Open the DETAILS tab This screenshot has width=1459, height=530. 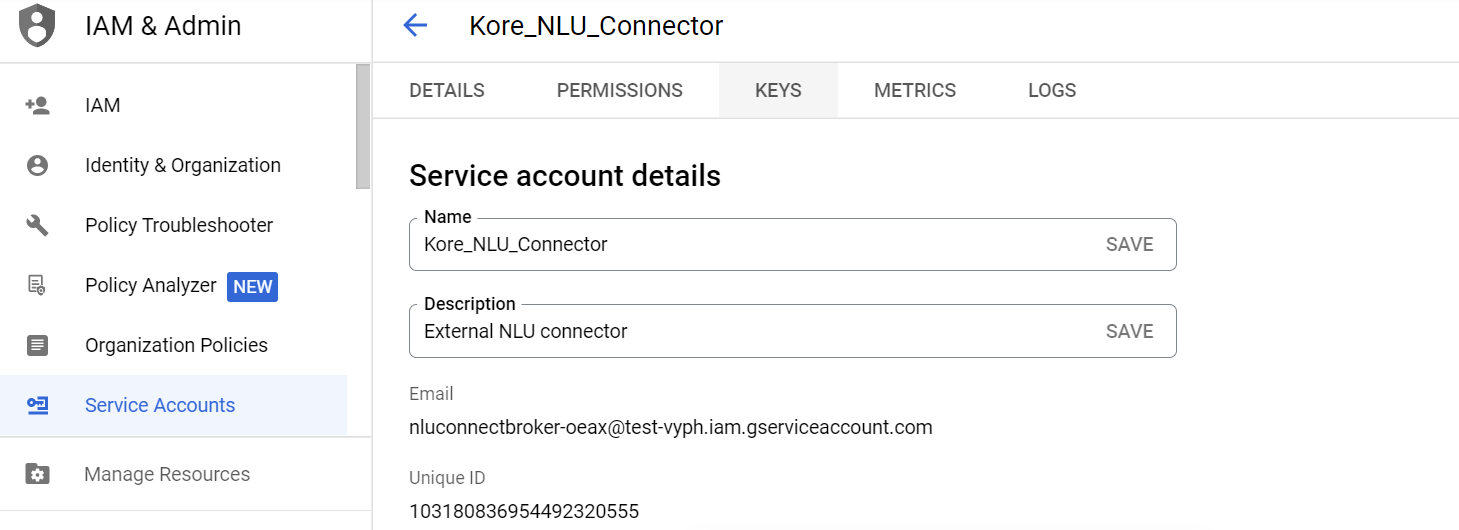point(447,91)
